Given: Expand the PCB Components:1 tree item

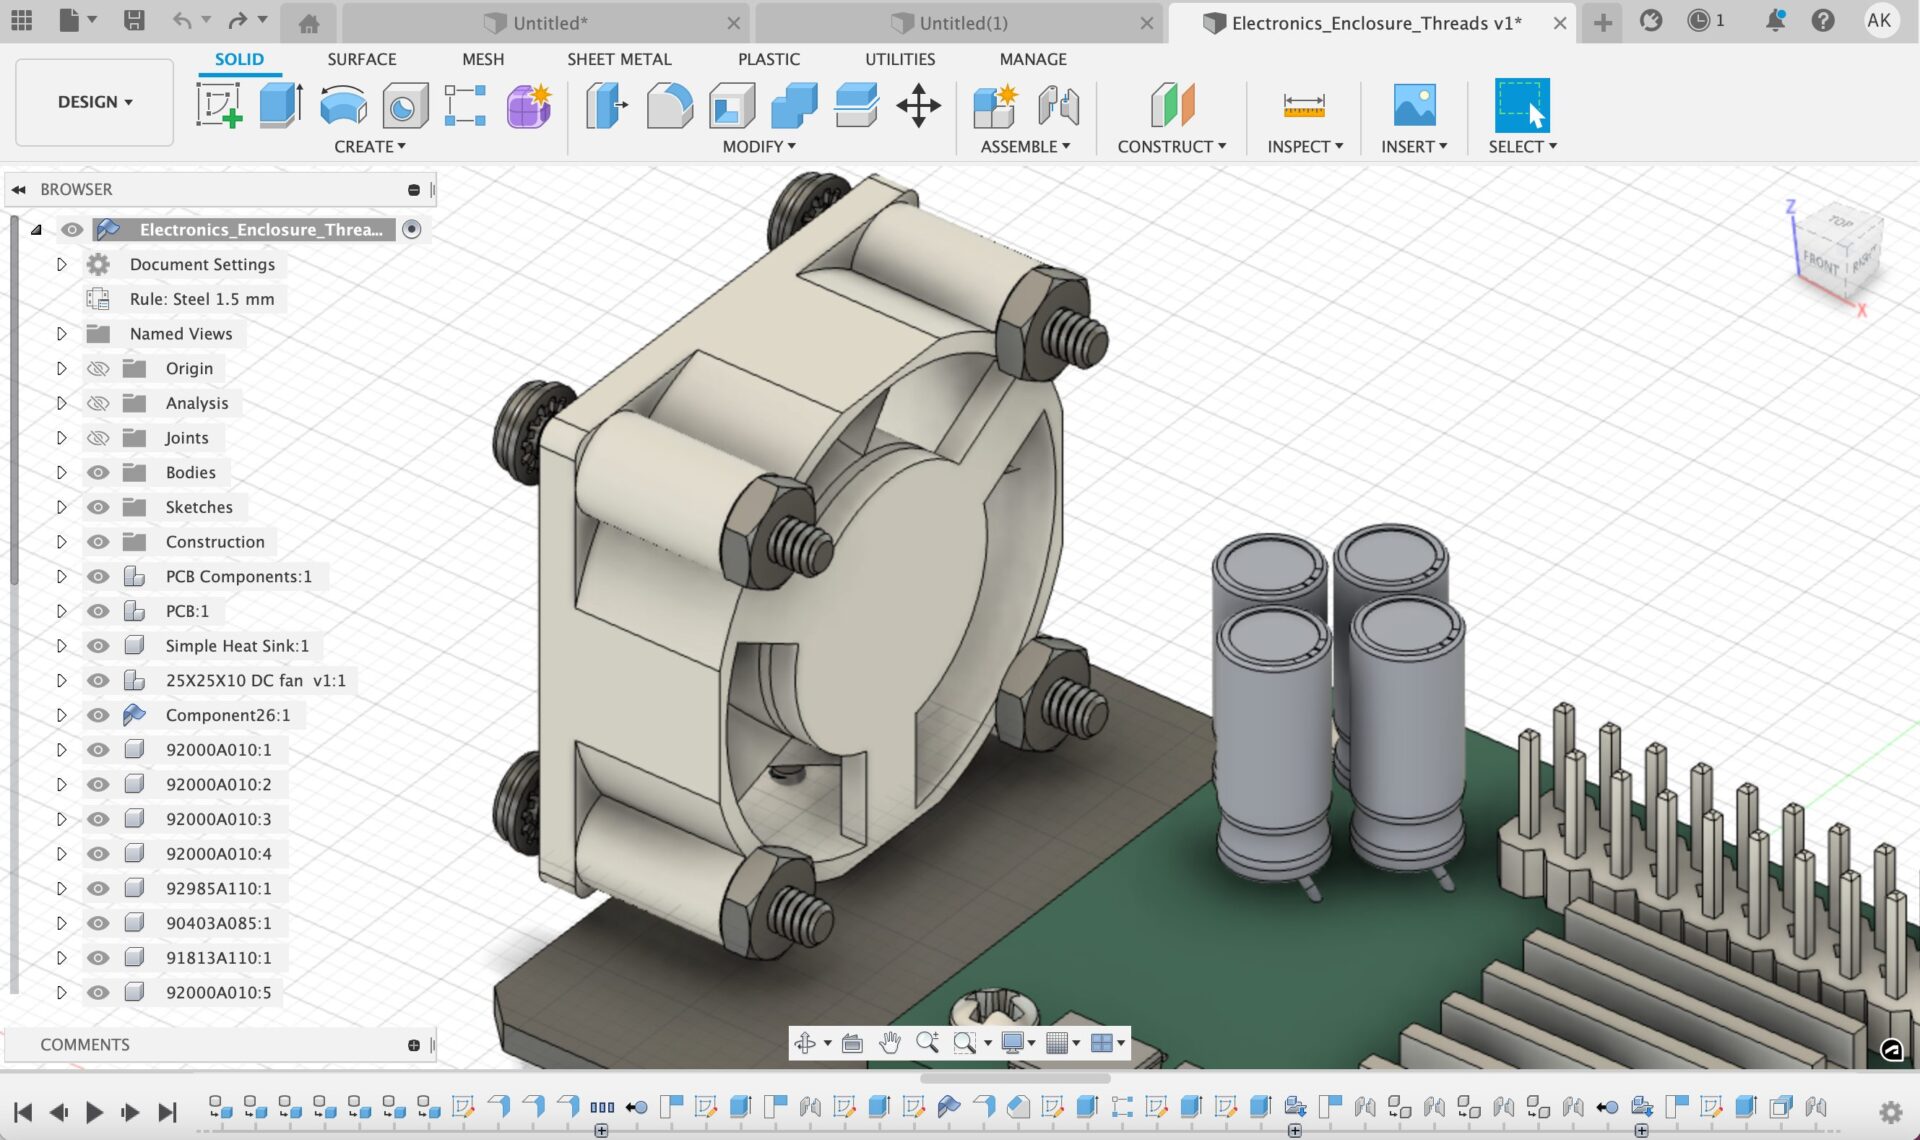Looking at the screenshot, I should coord(61,577).
